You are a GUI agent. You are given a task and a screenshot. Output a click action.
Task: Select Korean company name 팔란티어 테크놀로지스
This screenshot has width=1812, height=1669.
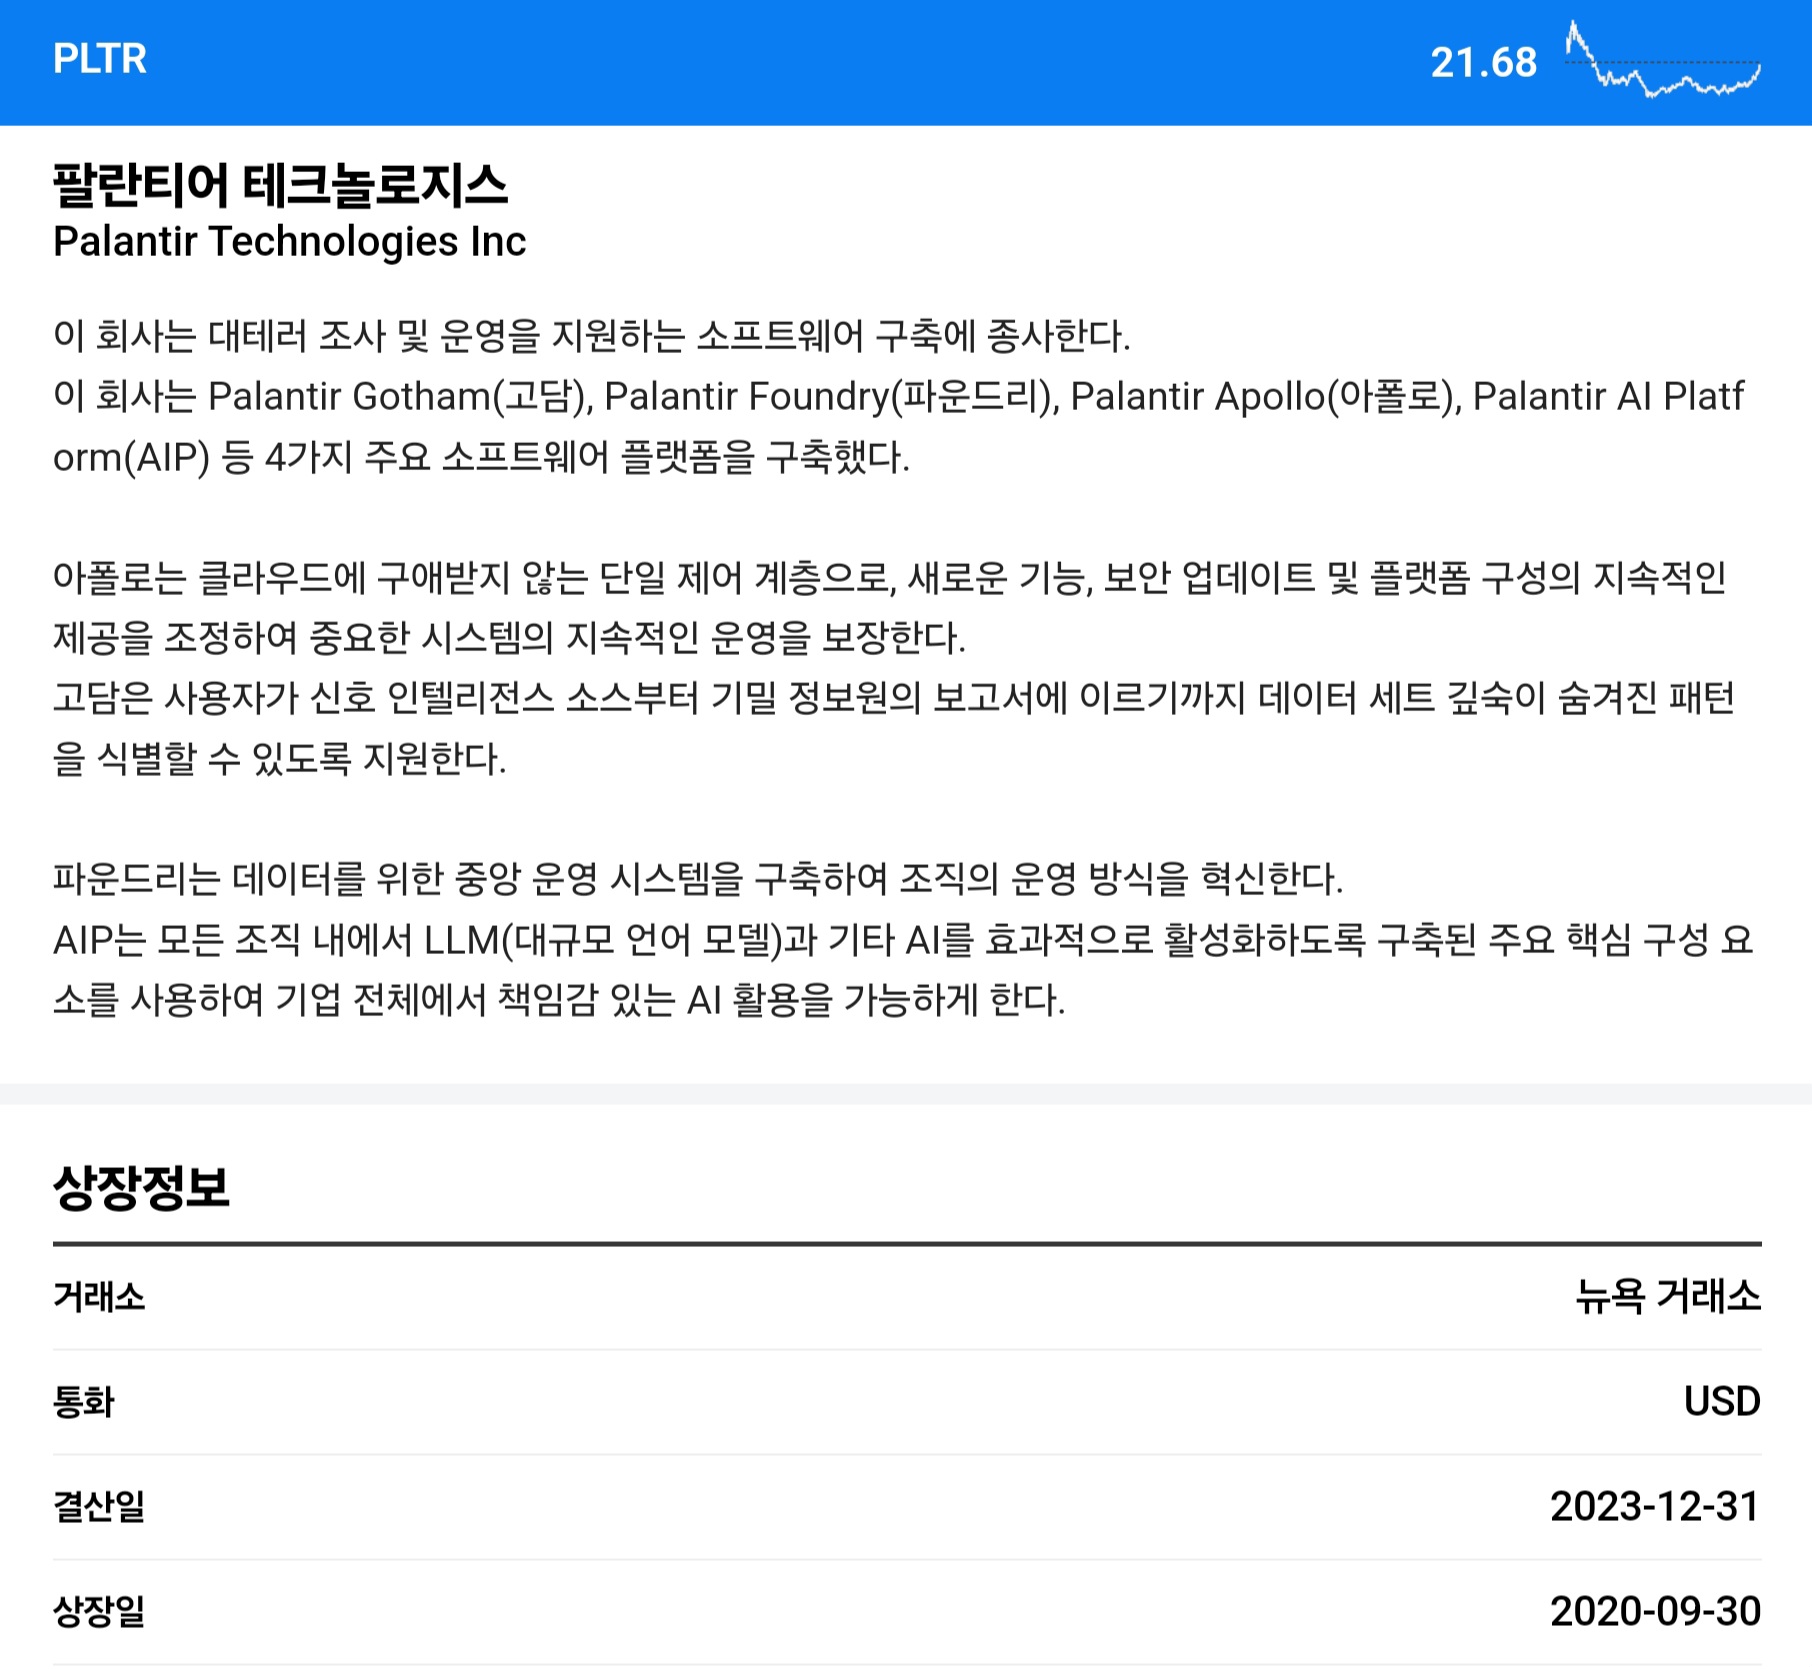tap(280, 186)
